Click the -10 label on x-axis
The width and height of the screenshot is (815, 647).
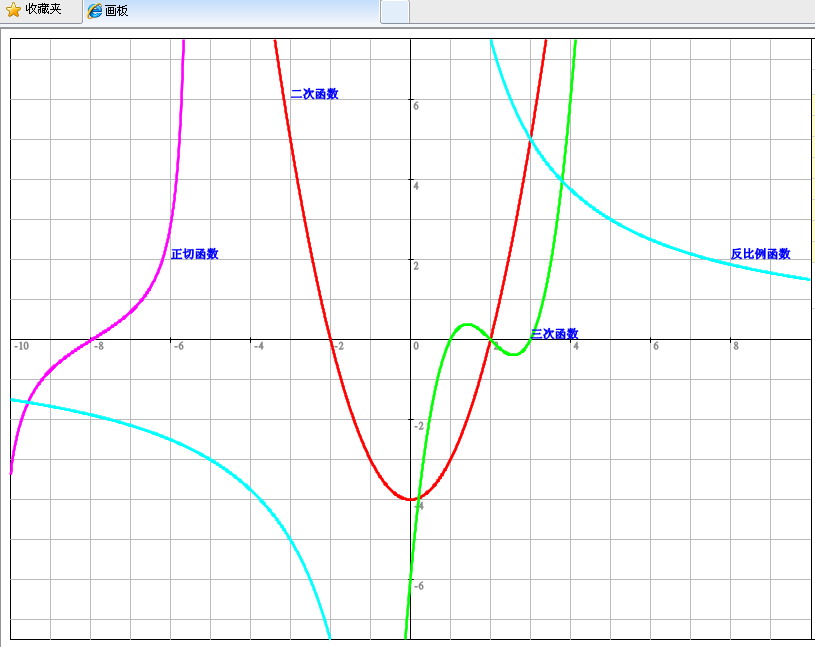tap(20, 346)
